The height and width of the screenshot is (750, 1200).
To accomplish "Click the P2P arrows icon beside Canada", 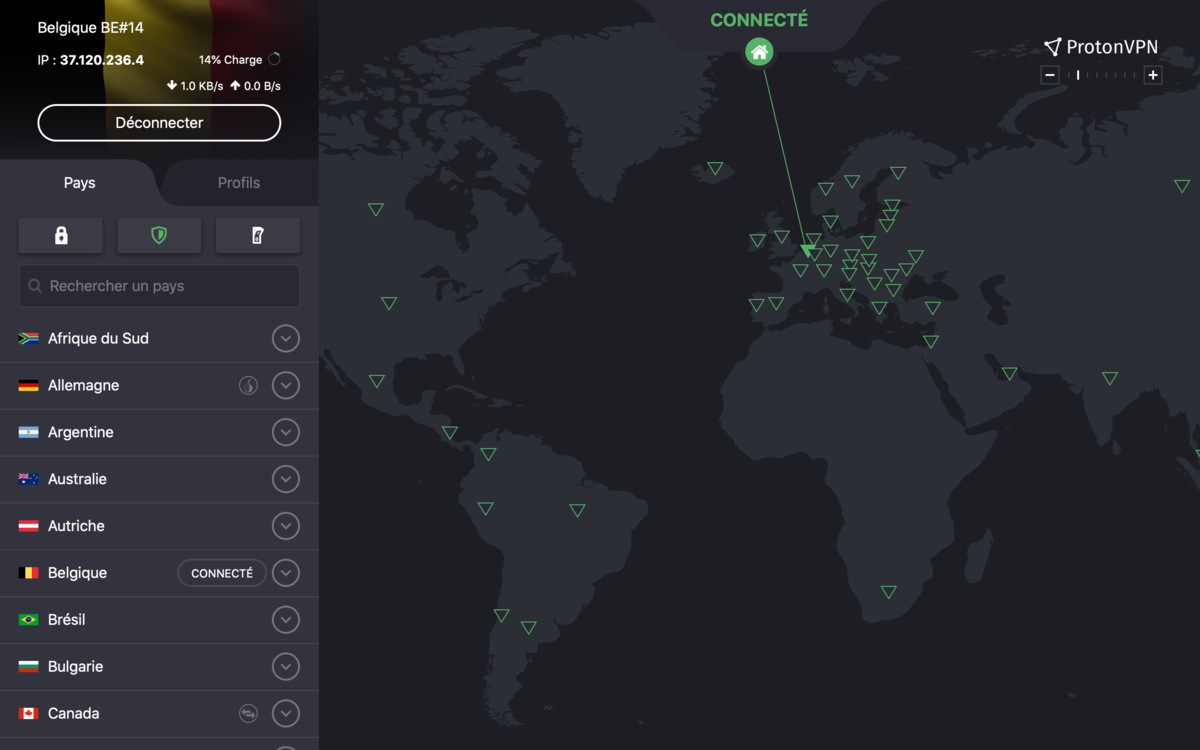I will click(x=248, y=714).
